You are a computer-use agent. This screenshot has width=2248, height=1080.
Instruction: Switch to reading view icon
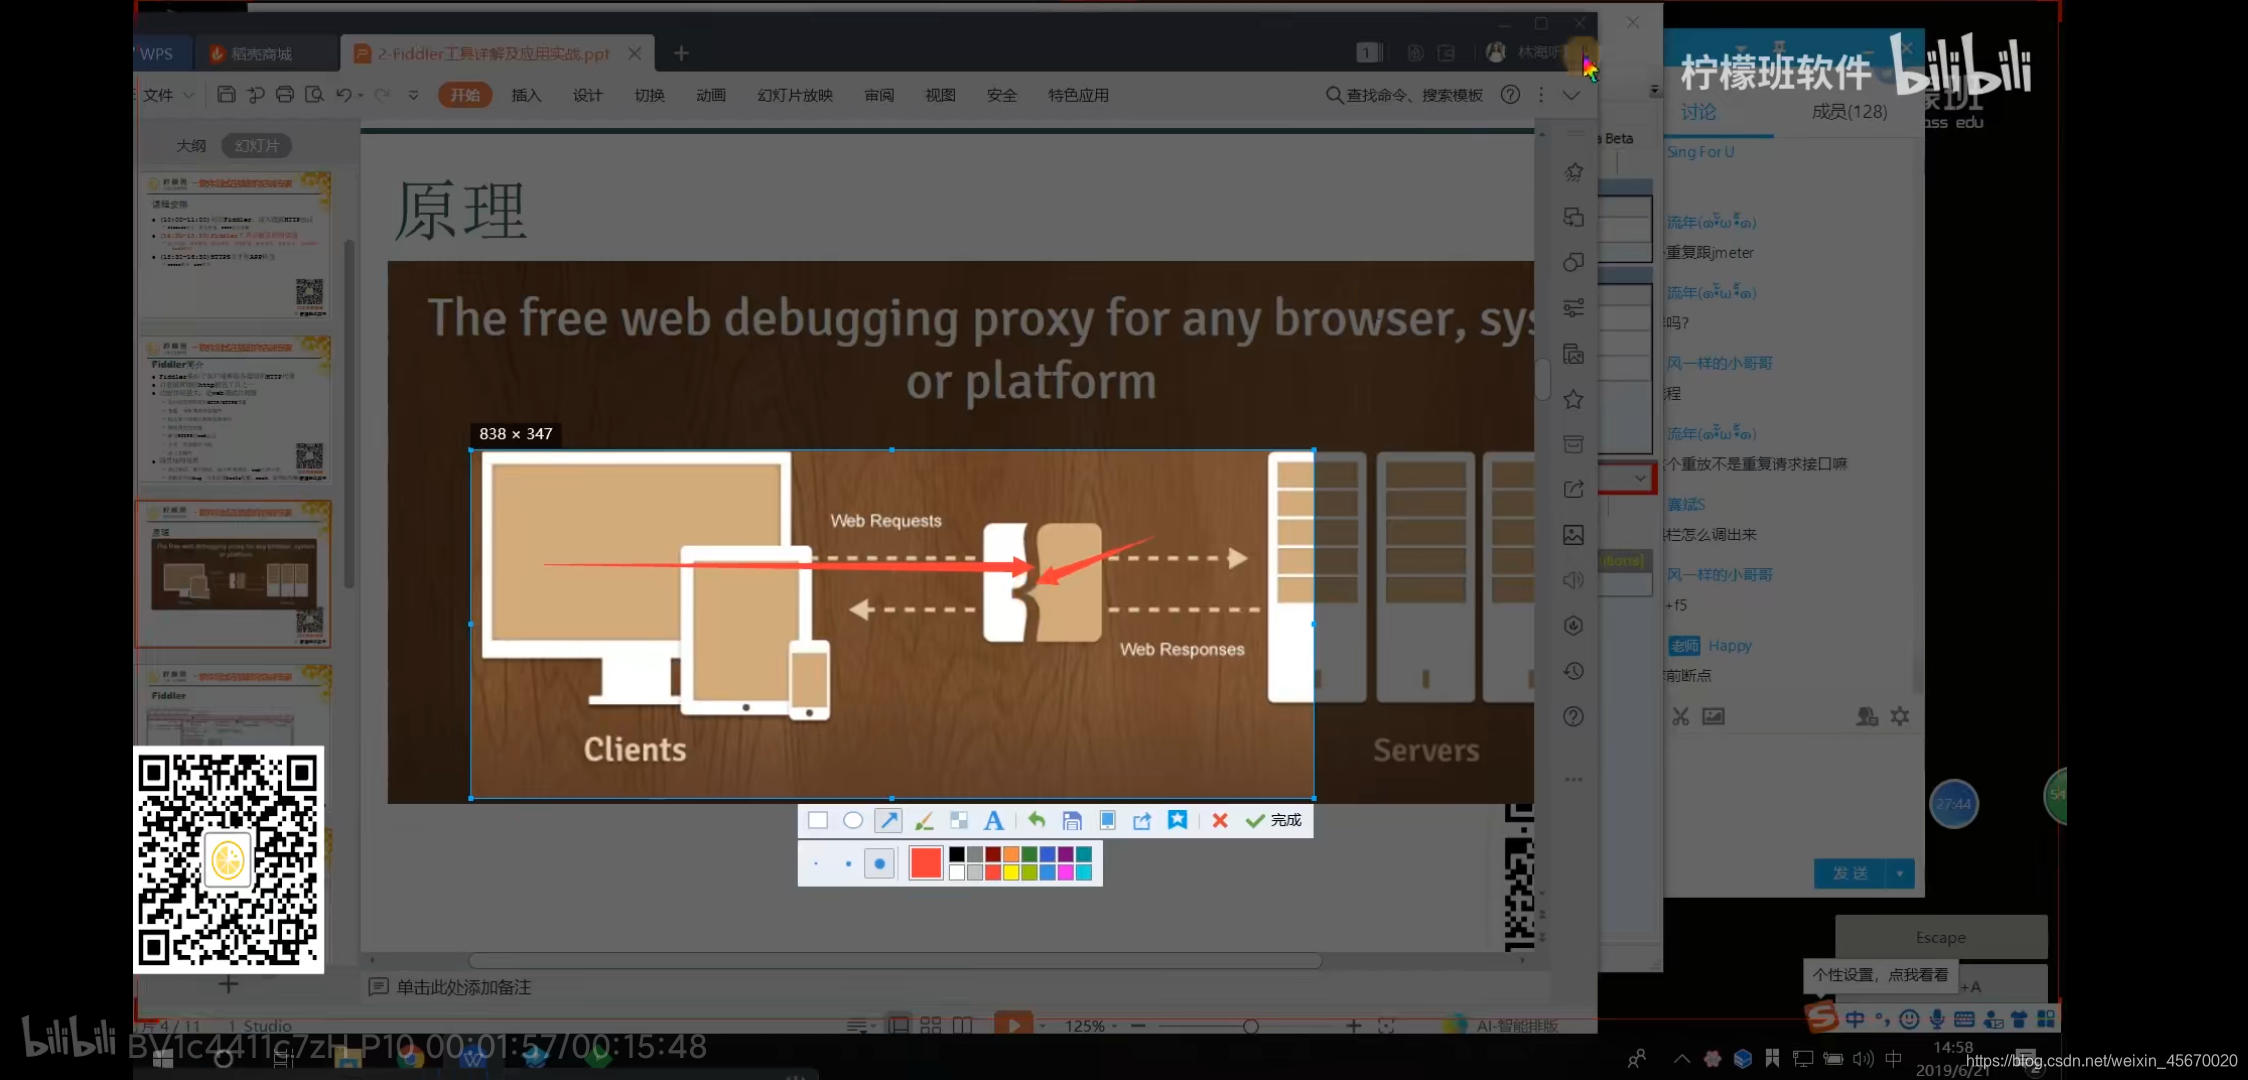[x=962, y=1025]
